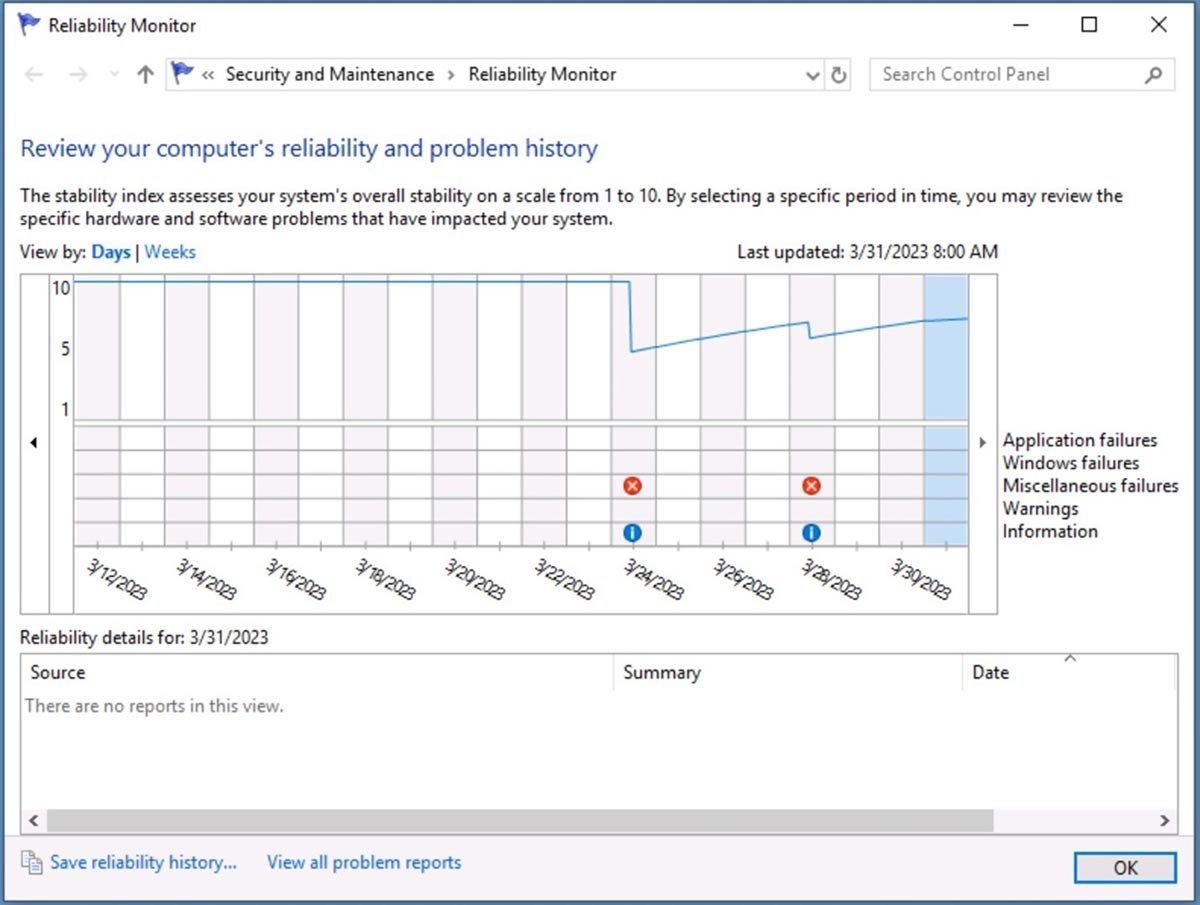Click the Up arrow navigation button
Image resolution: width=1200 pixels, height=905 pixels.
(145, 75)
